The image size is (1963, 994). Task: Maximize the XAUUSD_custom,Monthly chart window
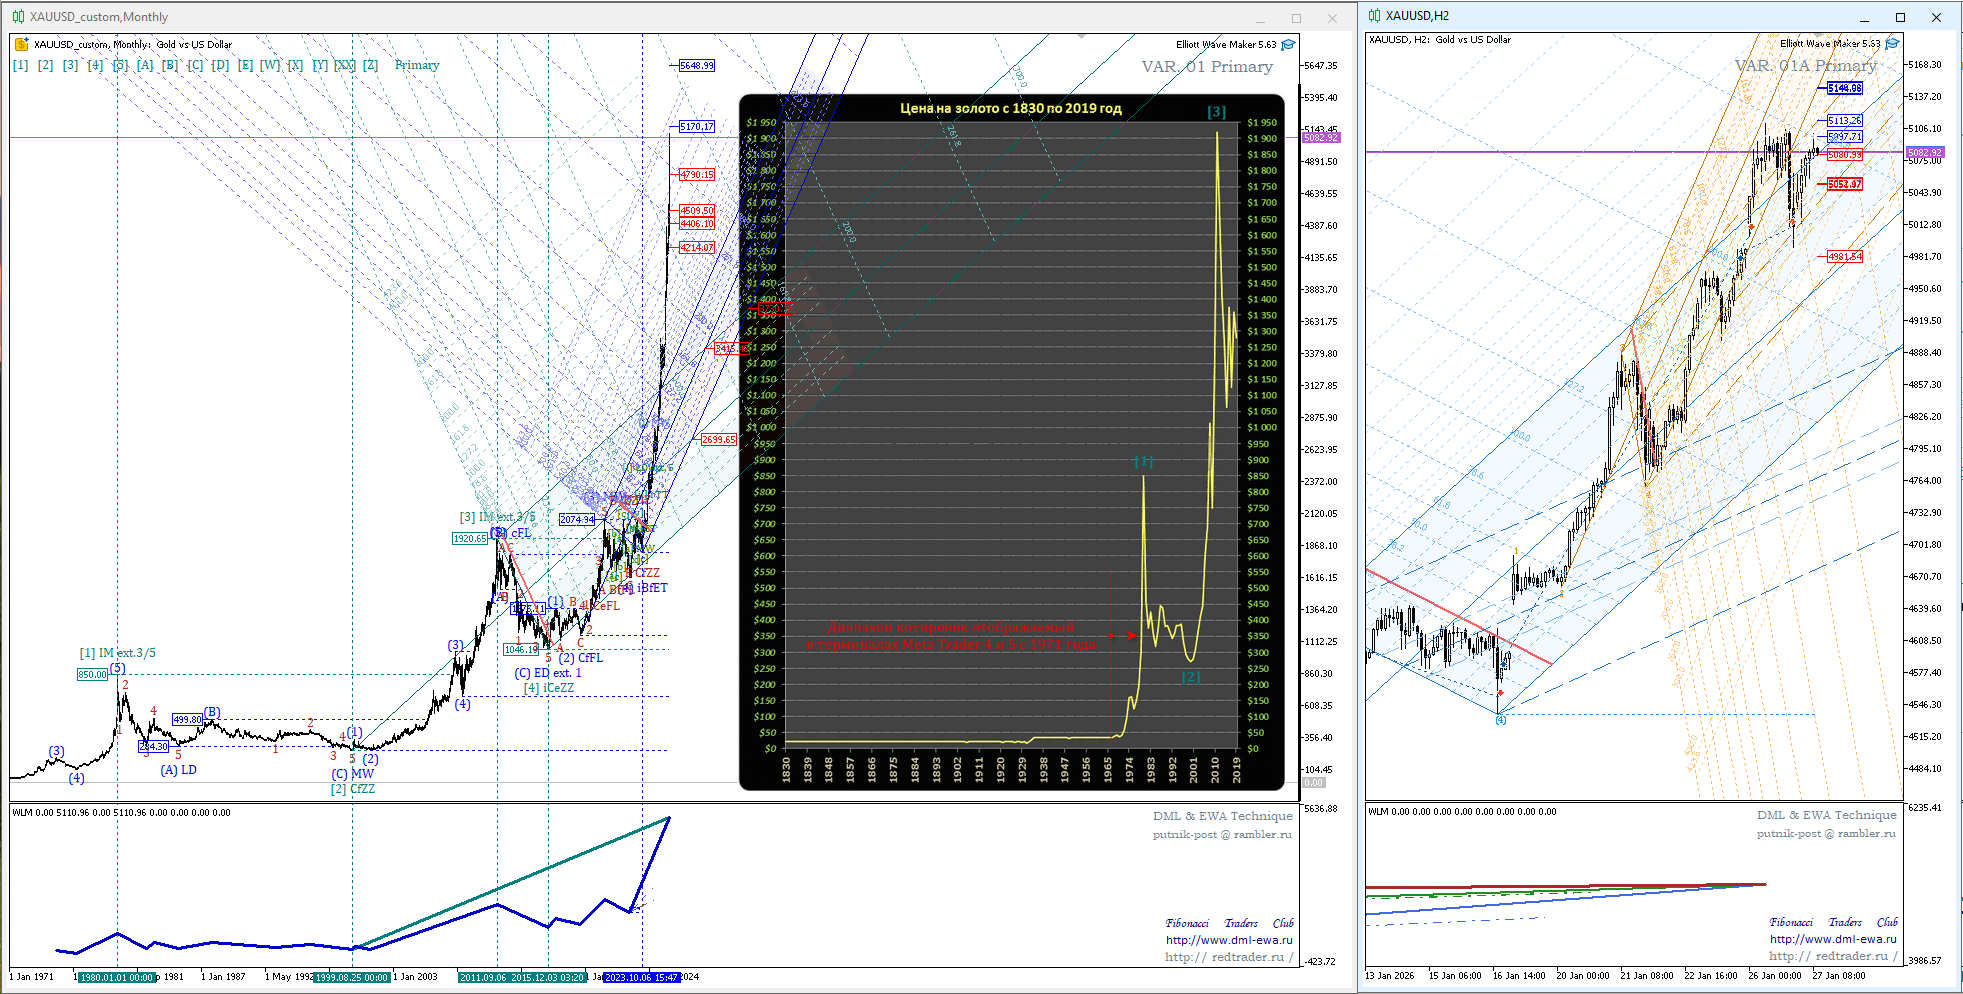point(1296,18)
